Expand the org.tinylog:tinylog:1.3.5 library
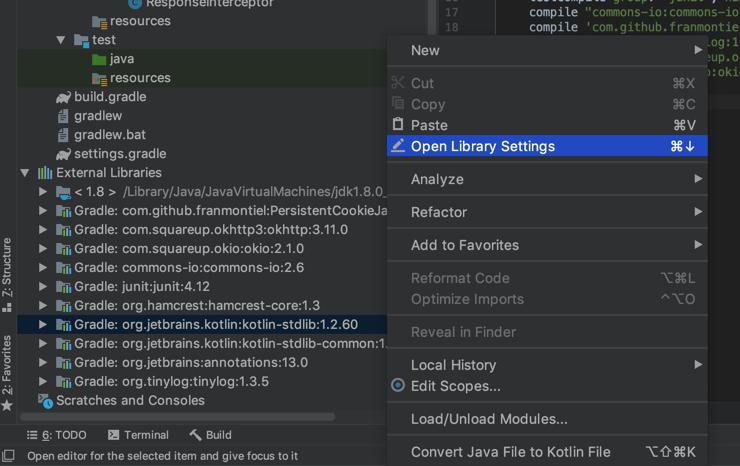Screen dimensions: 740x466 43,382
